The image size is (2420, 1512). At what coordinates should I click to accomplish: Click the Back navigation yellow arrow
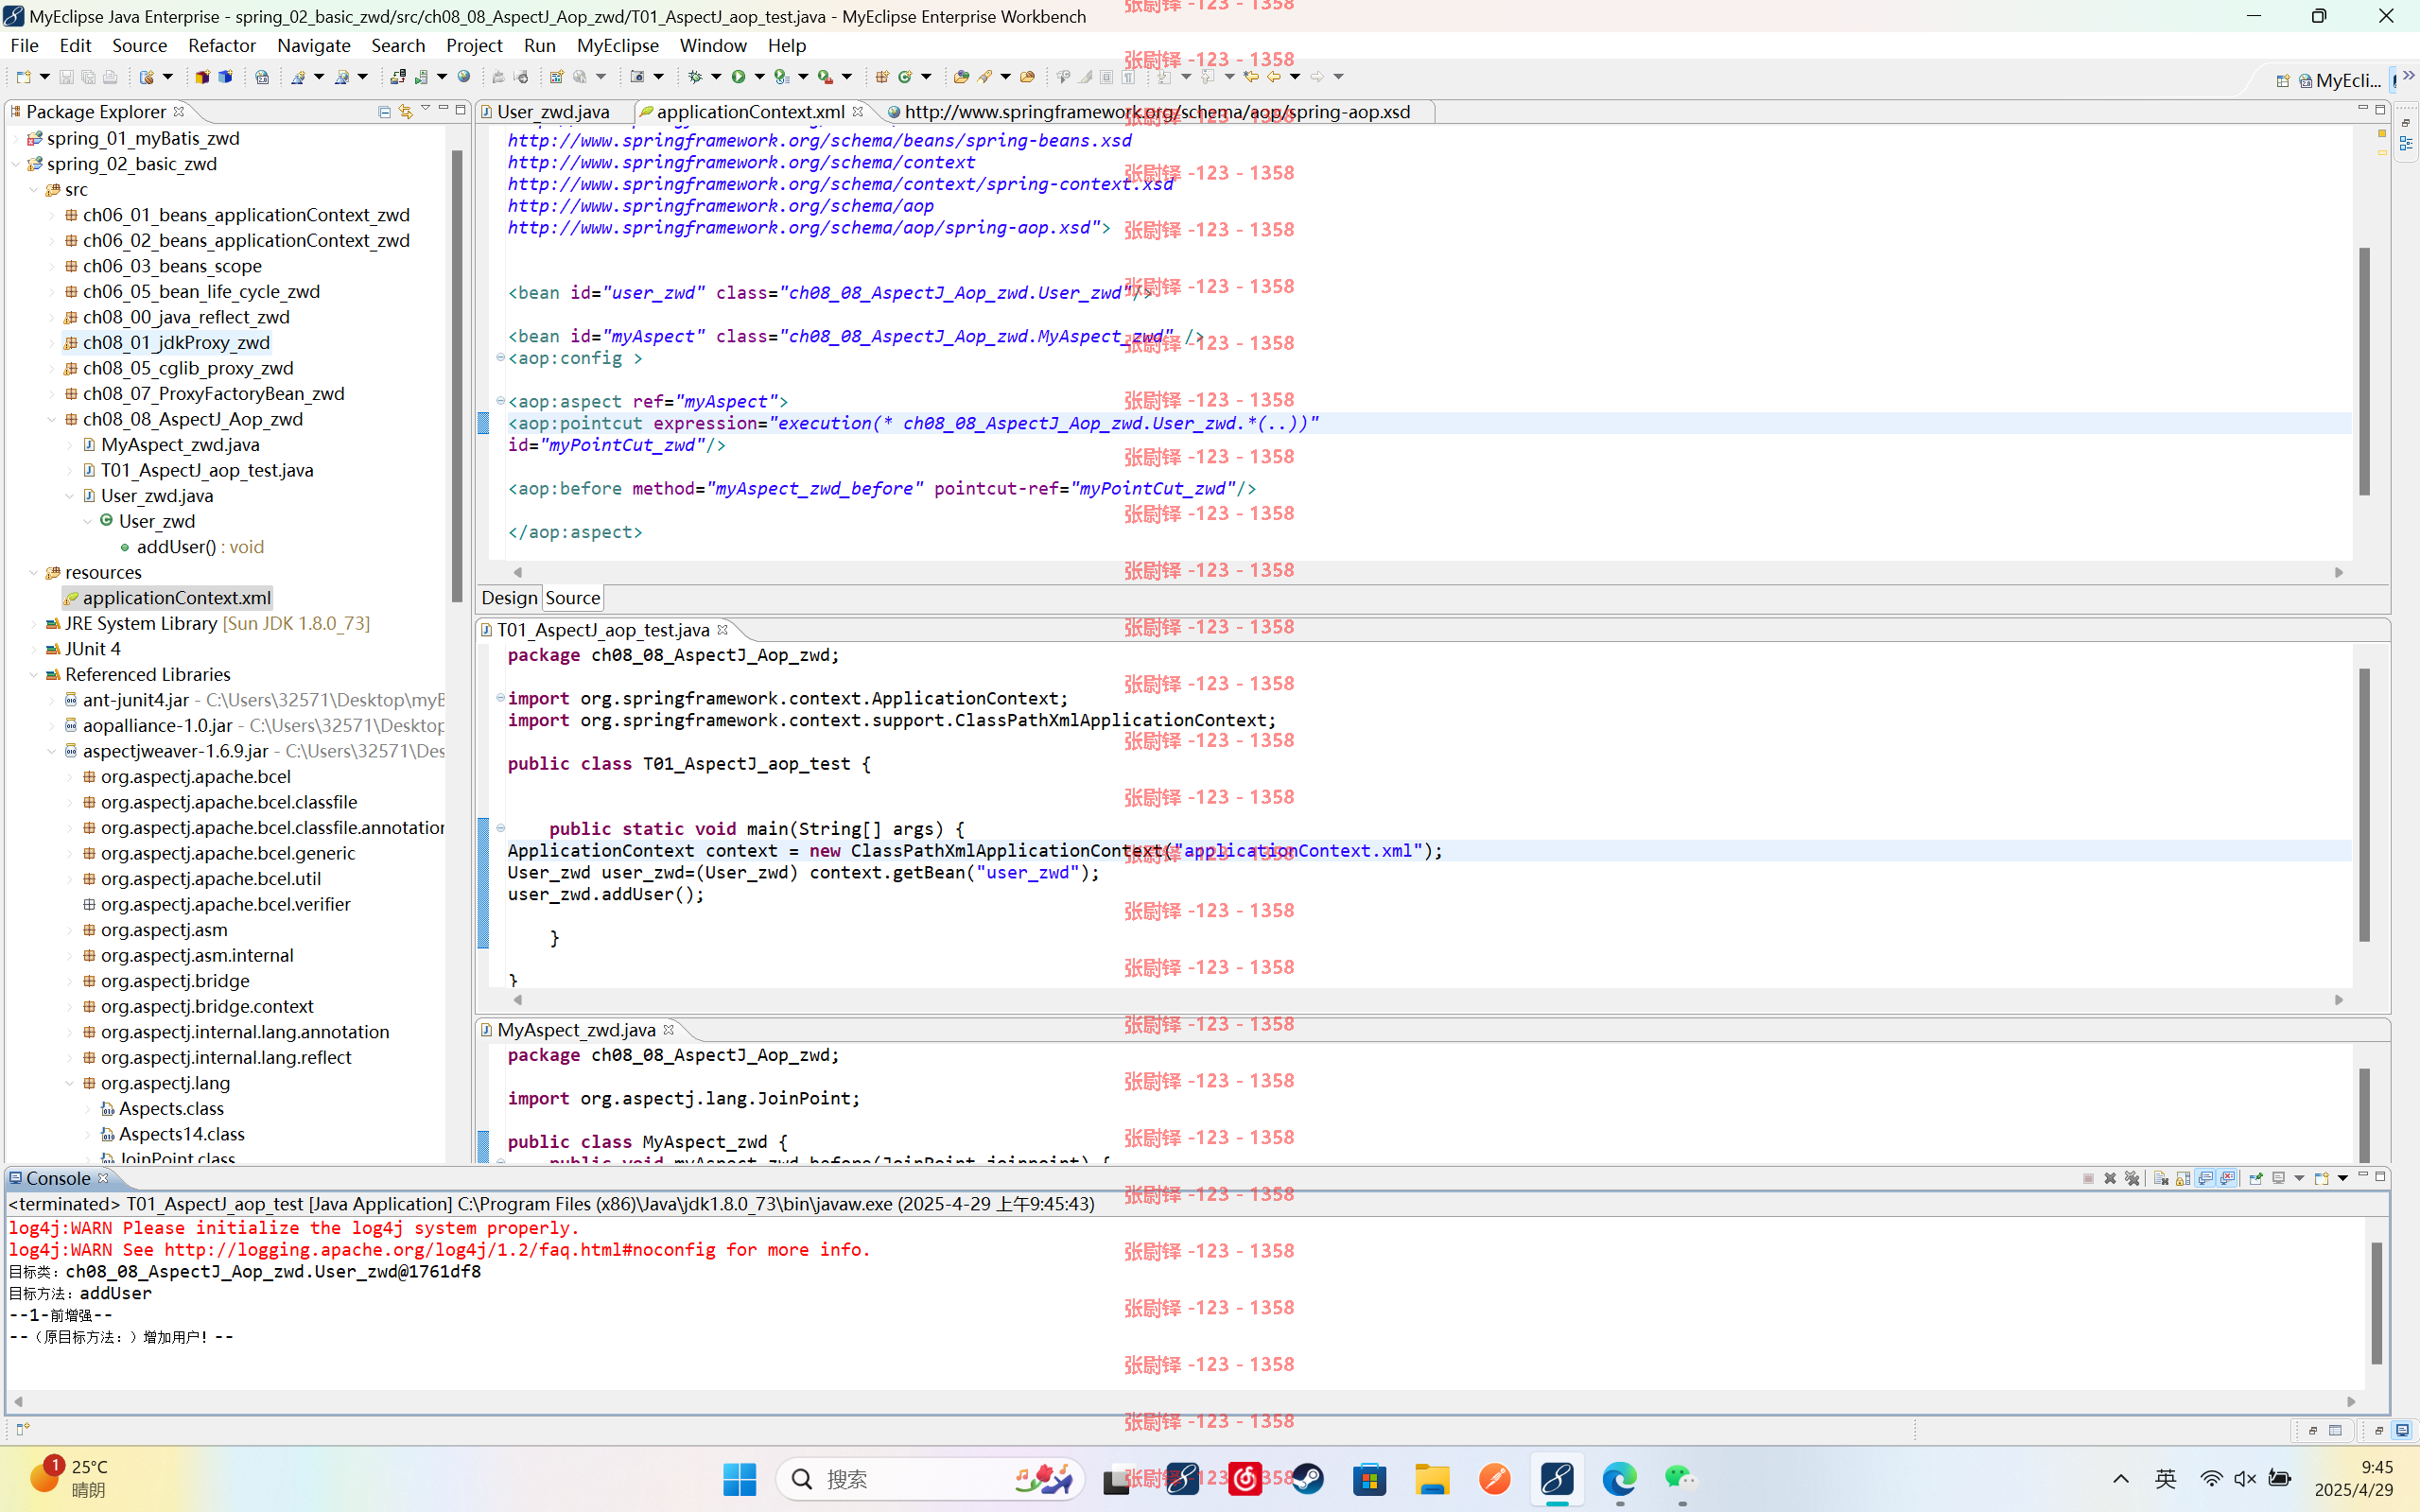1274,77
